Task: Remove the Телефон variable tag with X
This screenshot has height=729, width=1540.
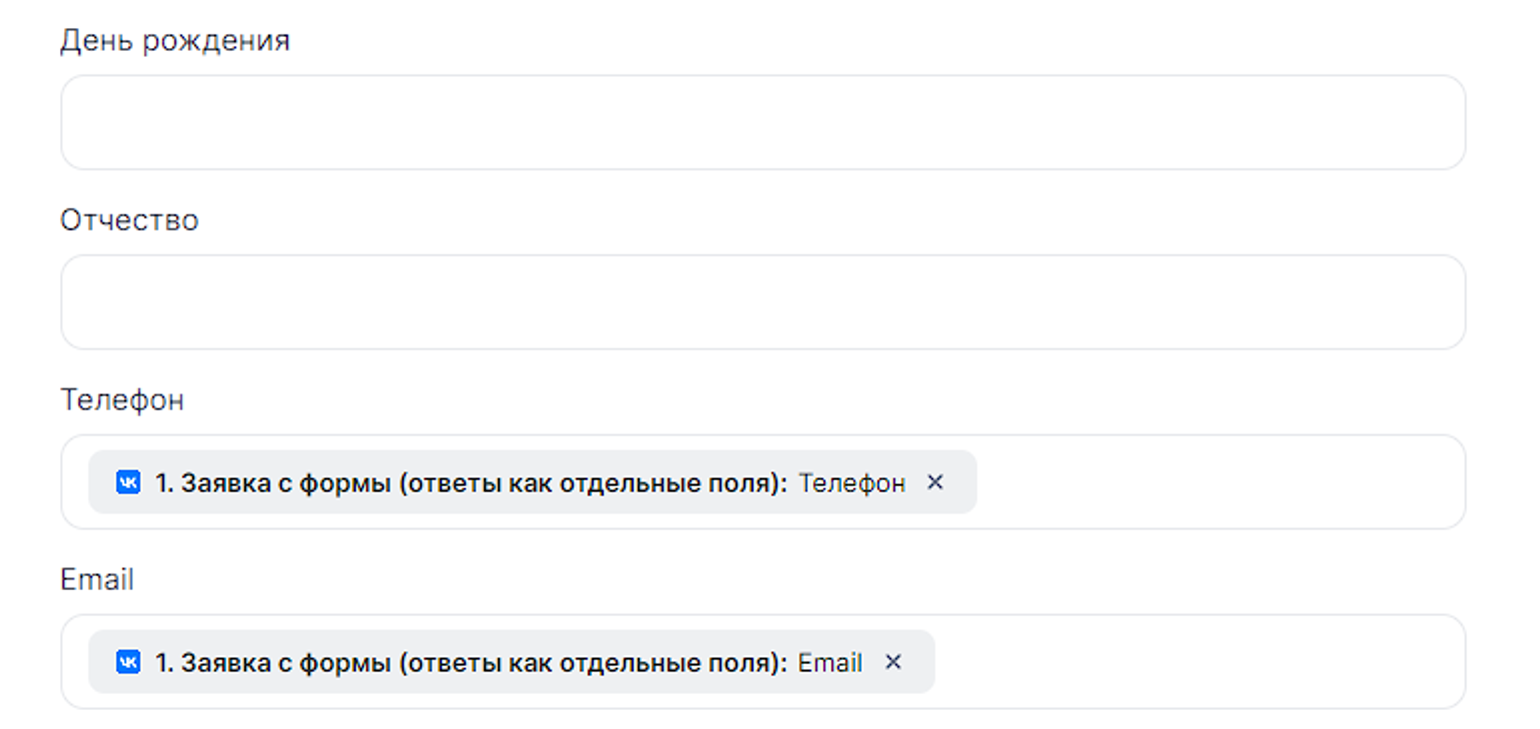Action: click(935, 483)
